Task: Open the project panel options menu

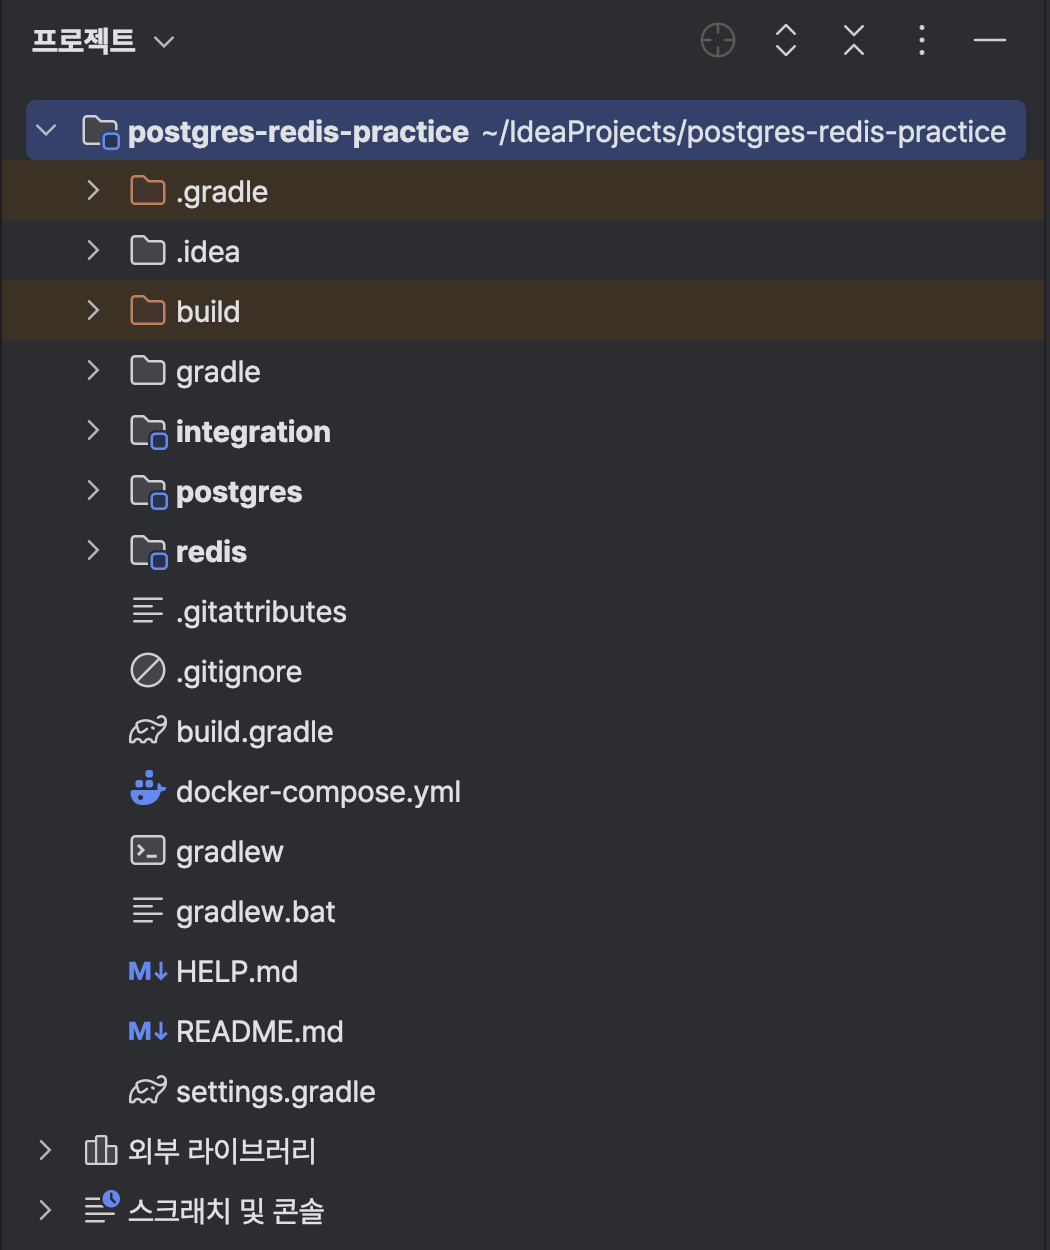Action: click(x=922, y=41)
